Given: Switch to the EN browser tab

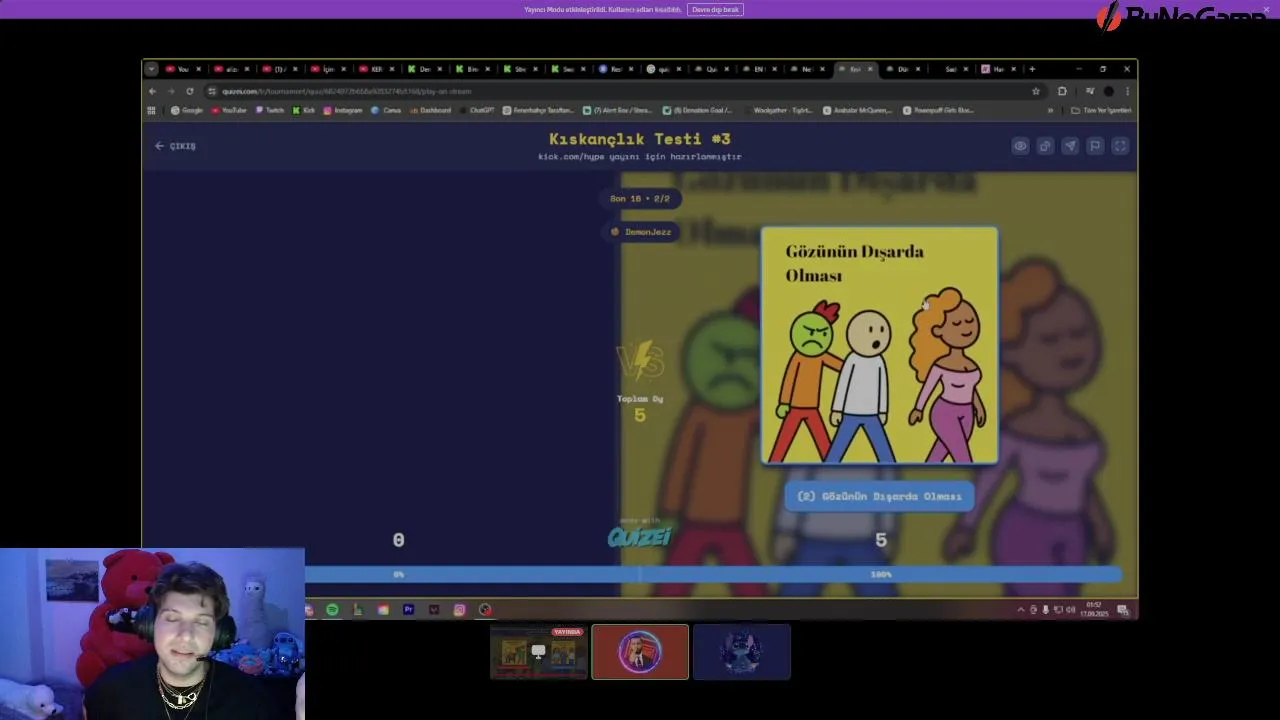Looking at the screenshot, I should [x=758, y=69].
